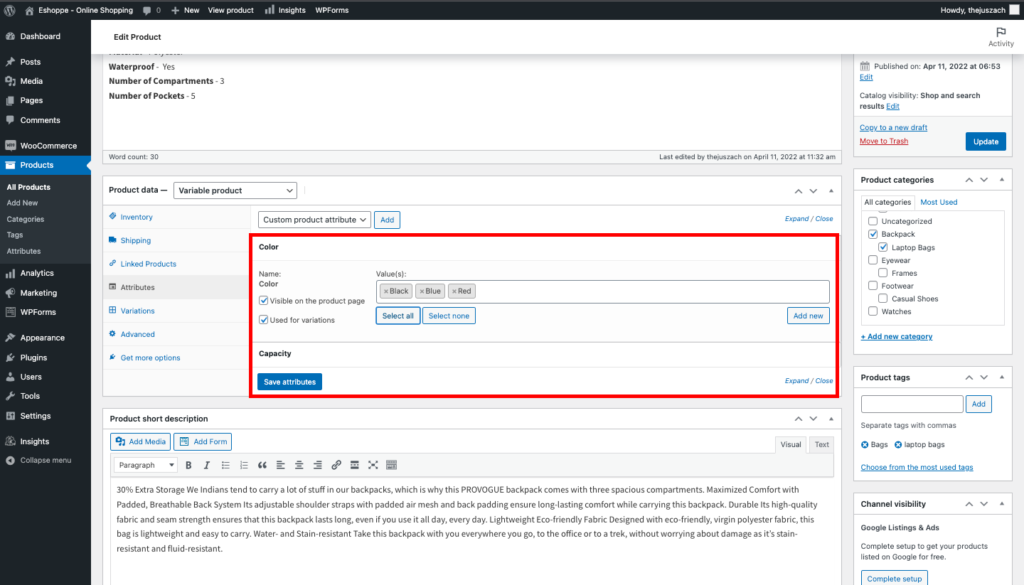
Task: Click the Plugins icon in the sidebar
Action: coord(10,357)
